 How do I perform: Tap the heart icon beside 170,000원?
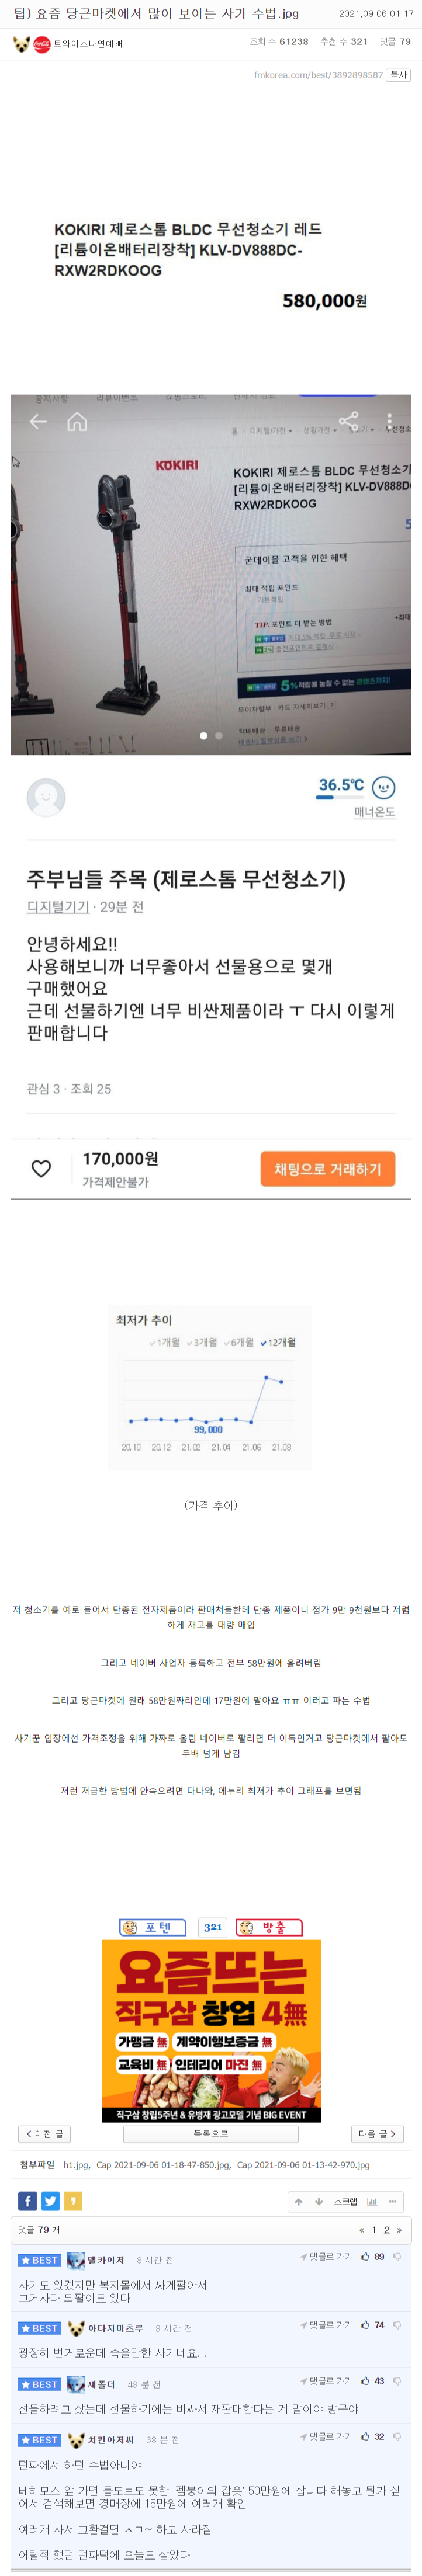pyautogui.click(x=41, y=1168)
